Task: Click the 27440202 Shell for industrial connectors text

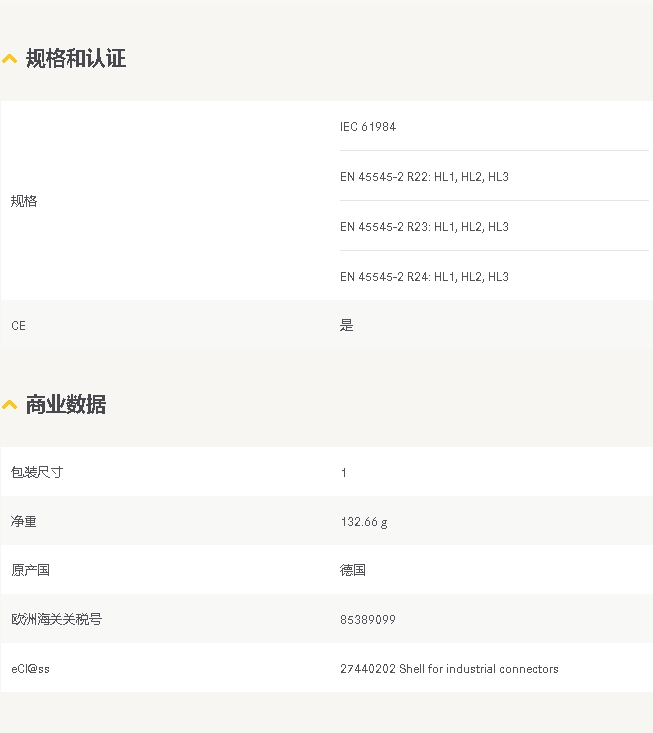Action: [x=449, y=669]
